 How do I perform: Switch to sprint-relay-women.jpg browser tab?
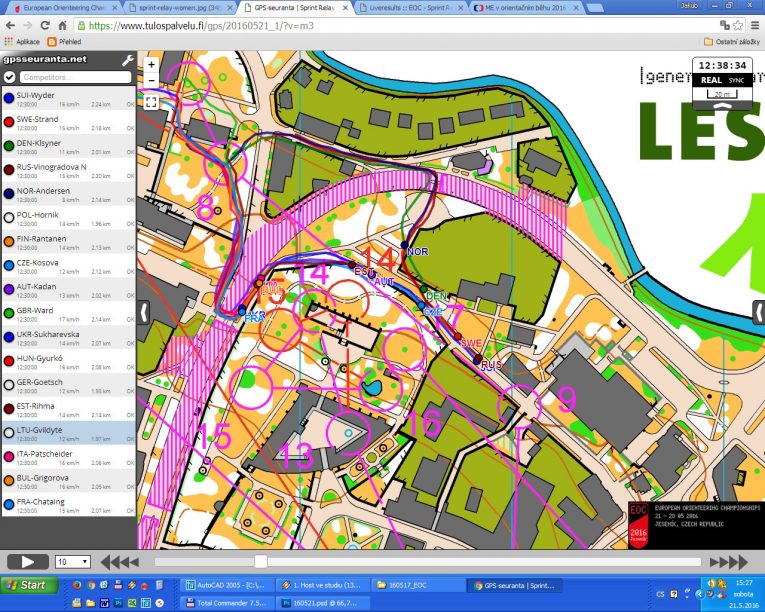click(x=180, y=8)
